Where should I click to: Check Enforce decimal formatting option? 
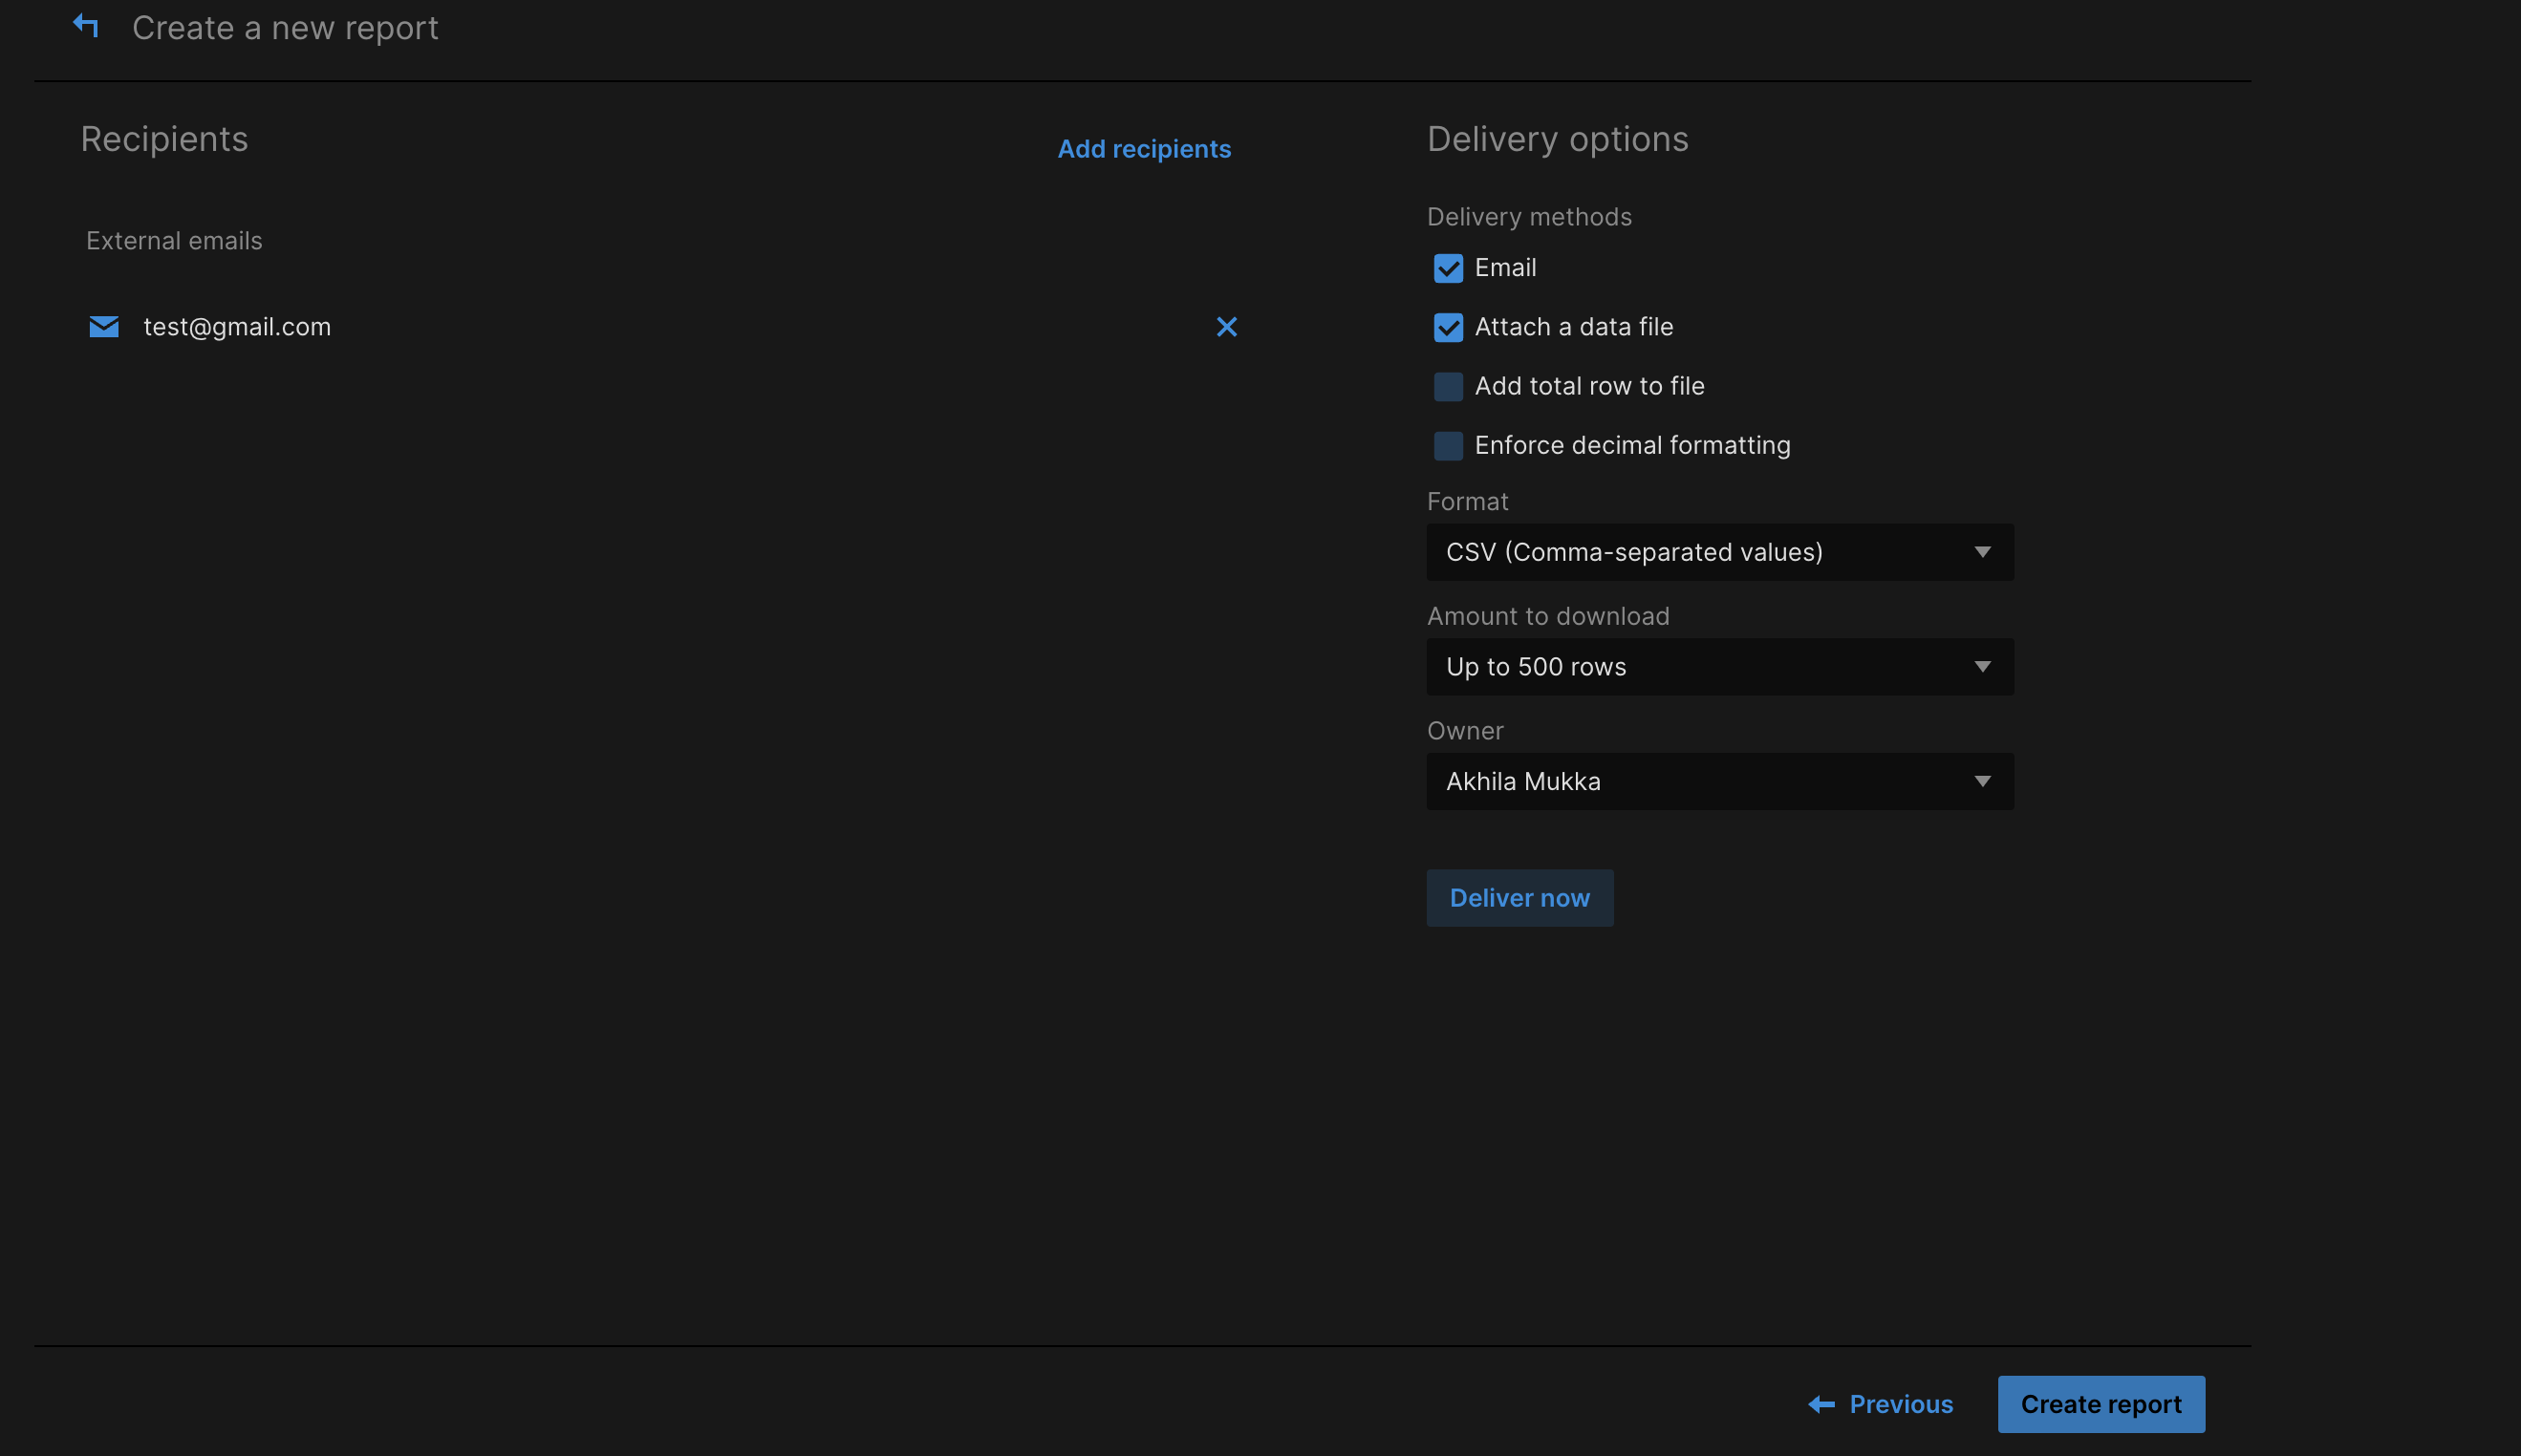1448,445
